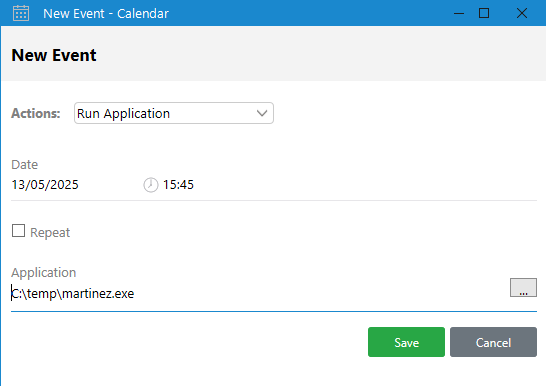Viewport: 546px width, 386px height.
Task: Enable the Repeat checkbox
Action: click(x=18, y=231)
